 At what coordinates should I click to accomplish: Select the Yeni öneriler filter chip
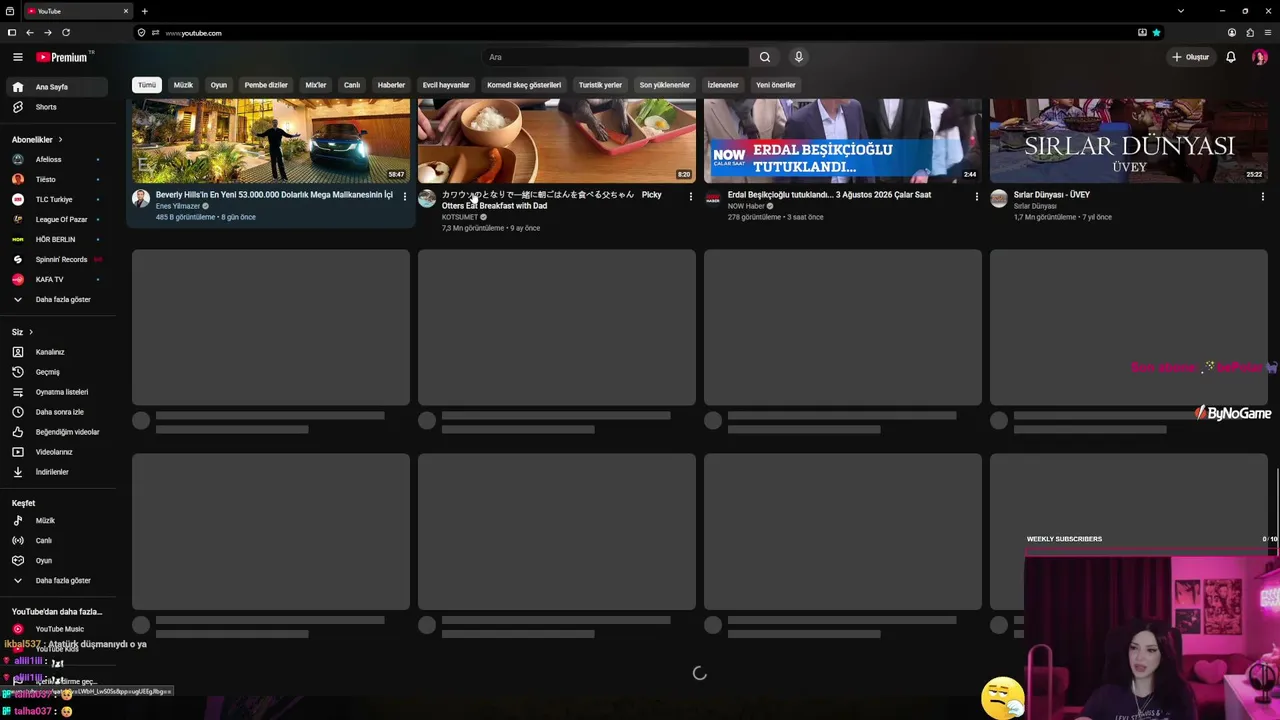click(x=776, y=85)
